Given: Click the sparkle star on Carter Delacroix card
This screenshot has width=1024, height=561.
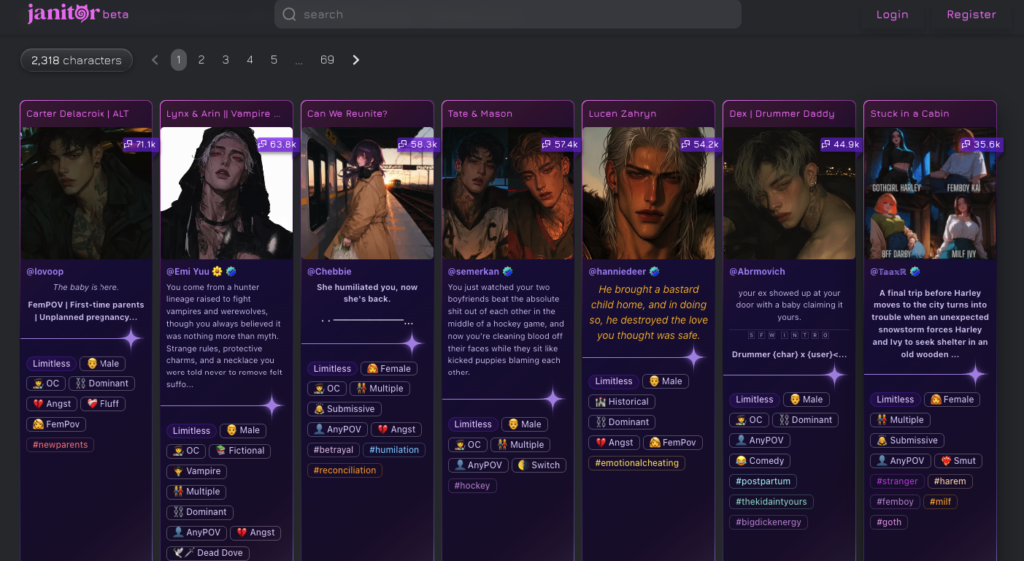Looking at the screenshot, I should coord(131,338).
